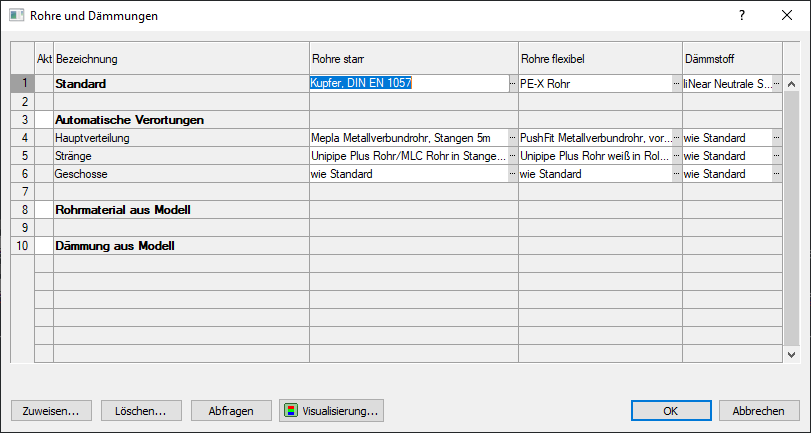Click the Zuweisen button
The image size is (811, 433).
51,410
